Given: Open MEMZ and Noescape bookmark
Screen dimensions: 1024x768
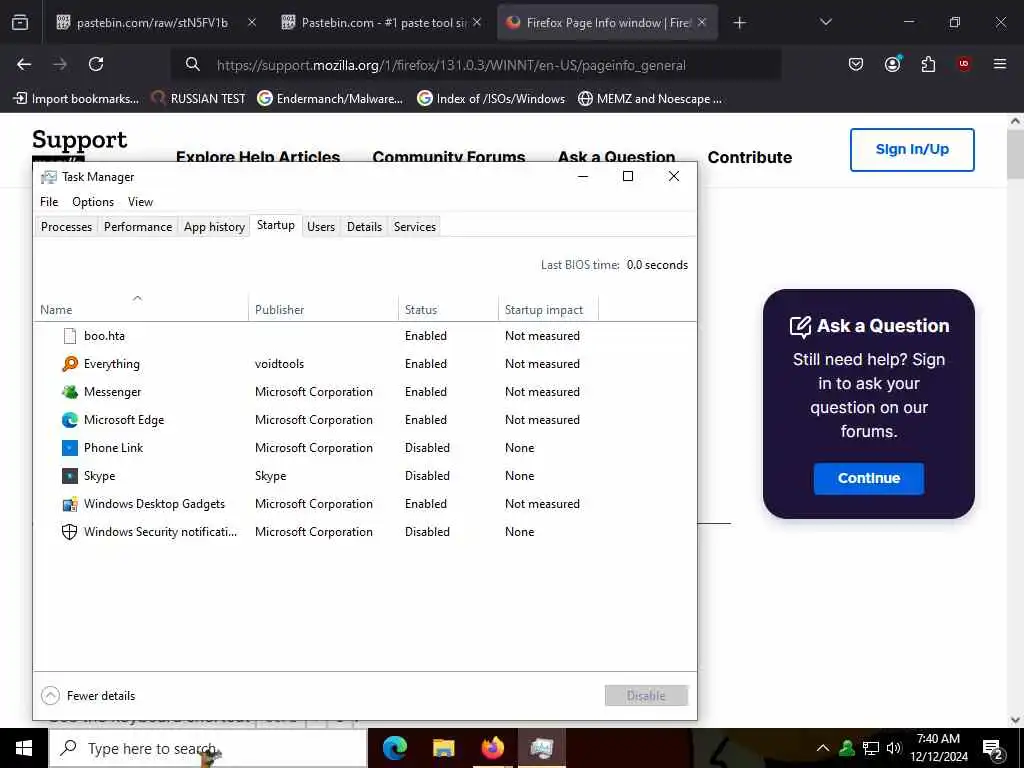Looking at the screenshot, I should tap(650, 99).
